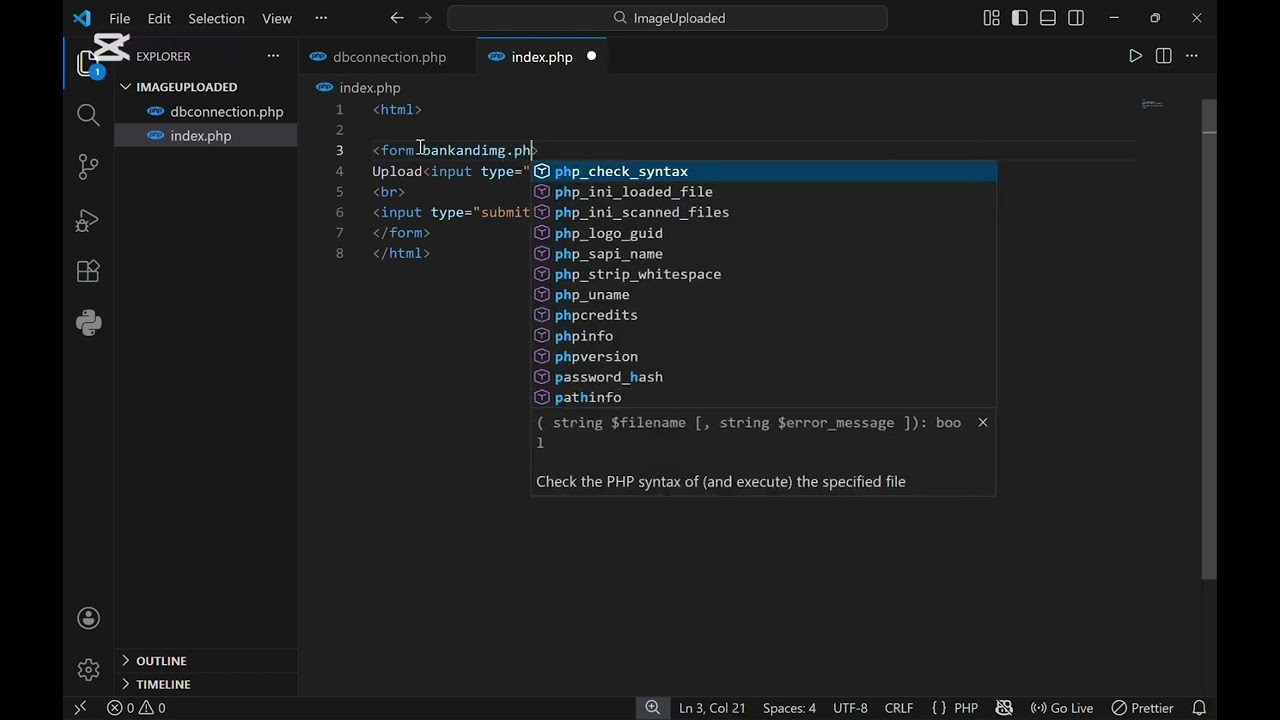Open the errors and warnings status indicator
This screenshot has width=1280, height=720.
point(136,708)
